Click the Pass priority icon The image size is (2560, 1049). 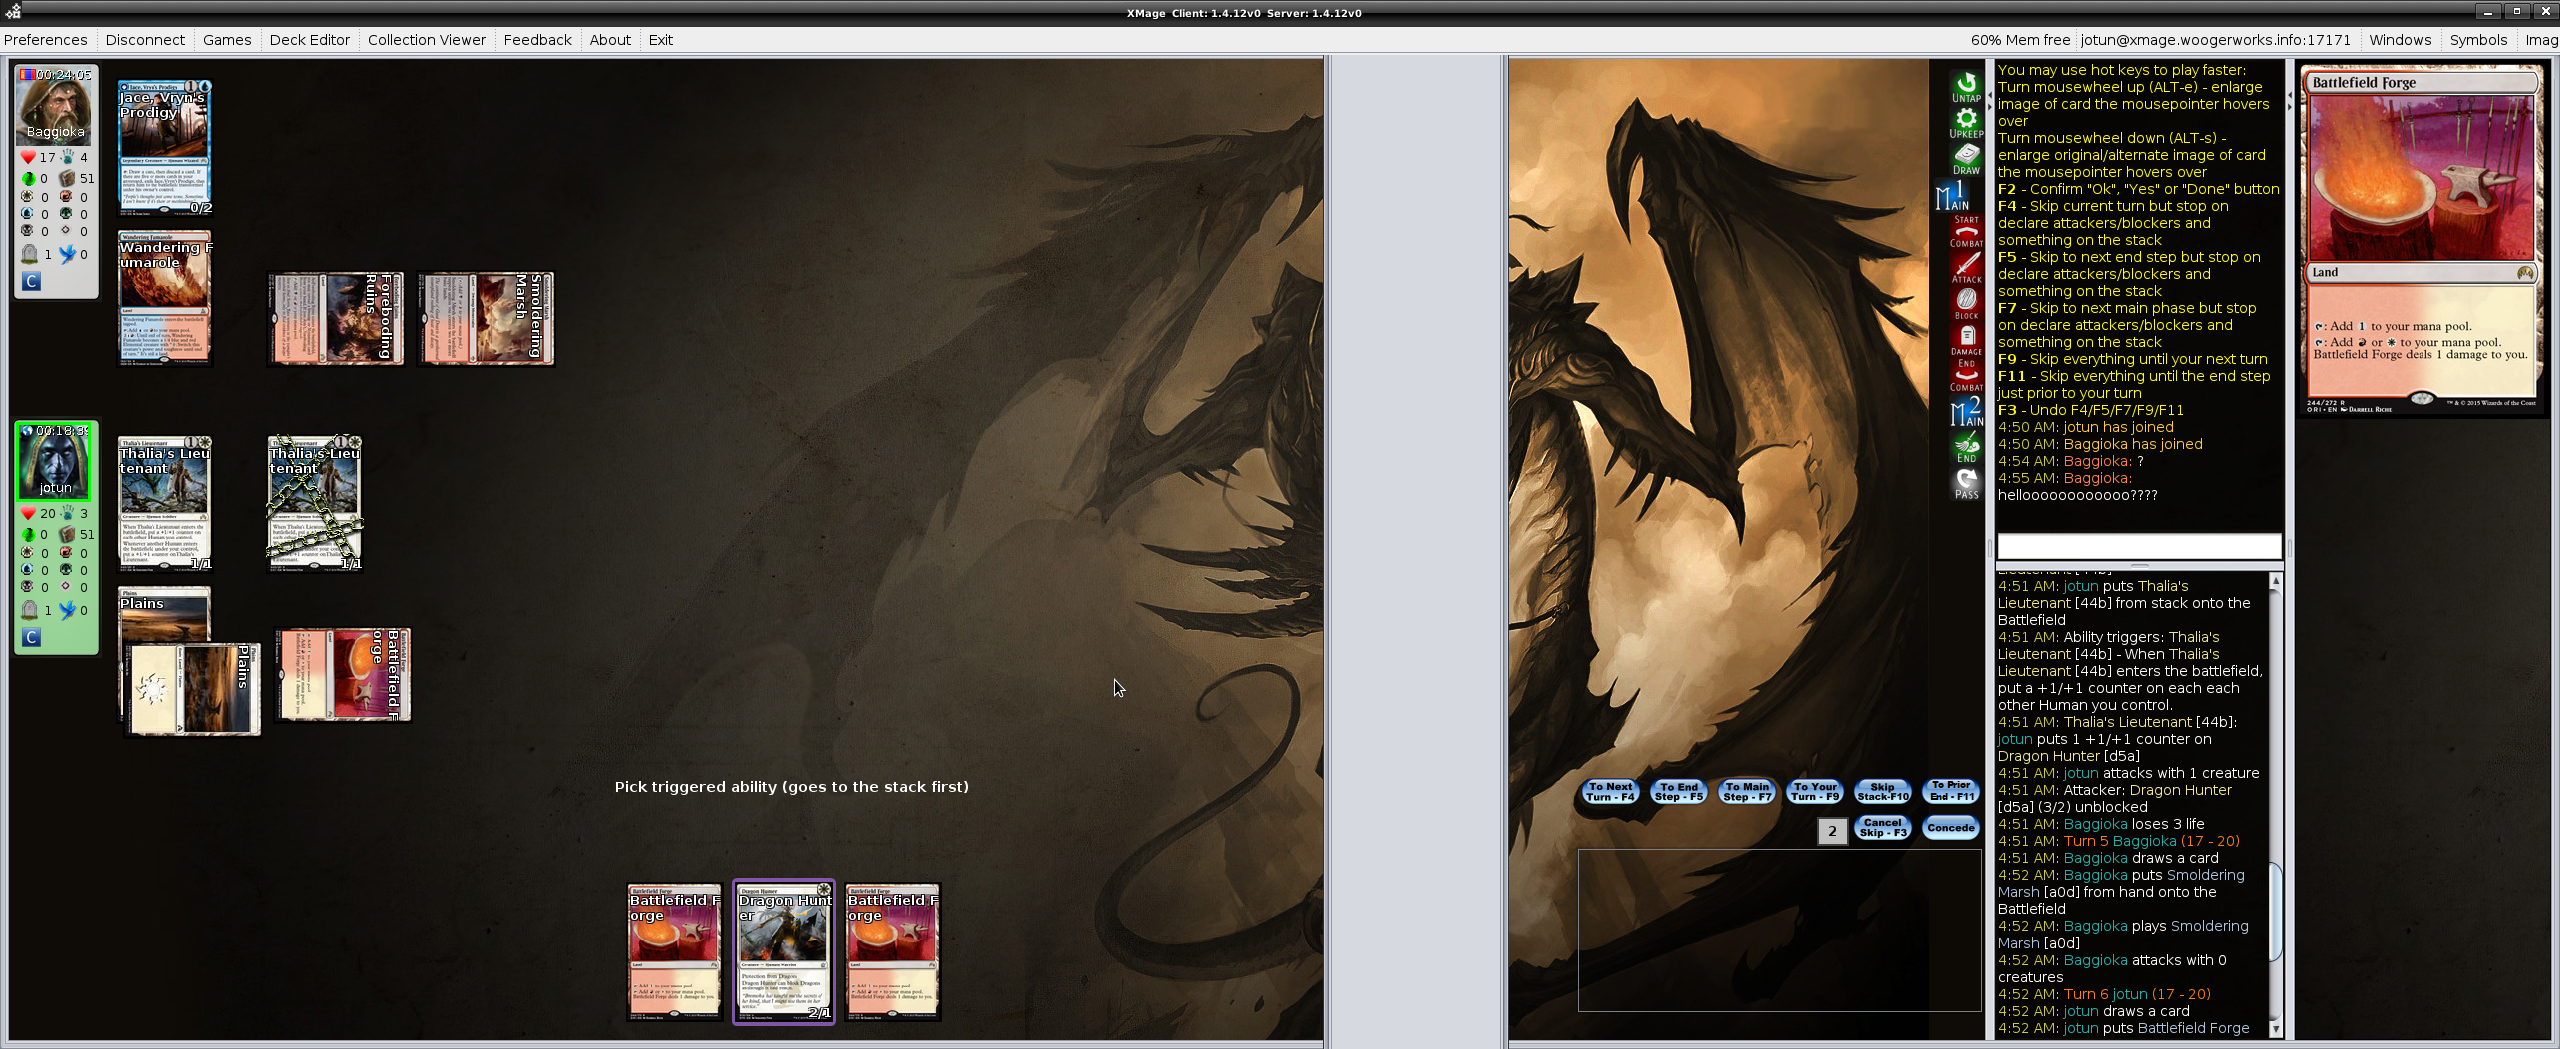pyautogui.click(x=1965, y=484)
